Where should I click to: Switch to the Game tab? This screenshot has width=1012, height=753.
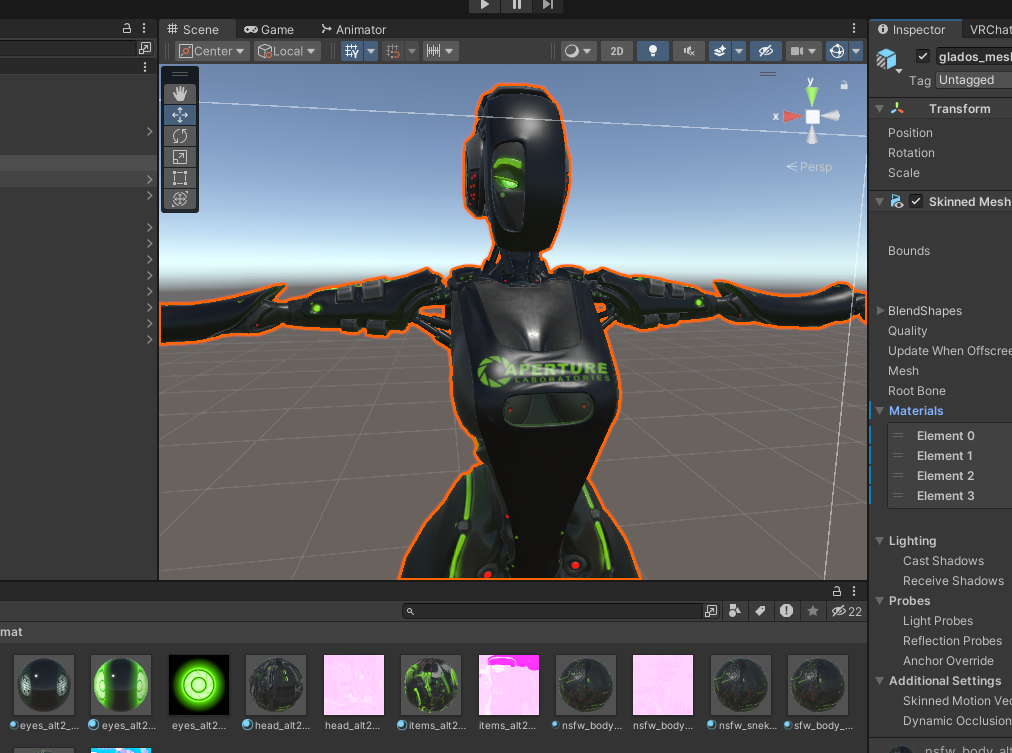point(269,29)
